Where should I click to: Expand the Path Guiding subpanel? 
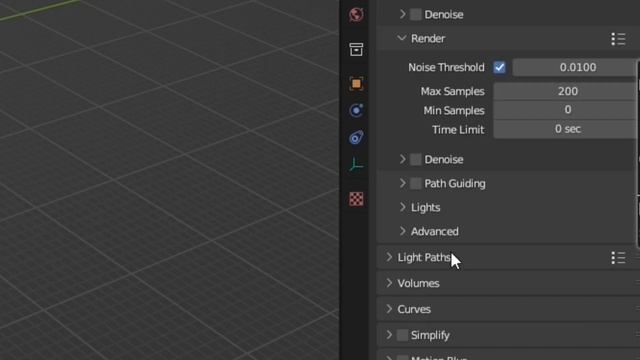pyautogui.click(x=402, y=183)
